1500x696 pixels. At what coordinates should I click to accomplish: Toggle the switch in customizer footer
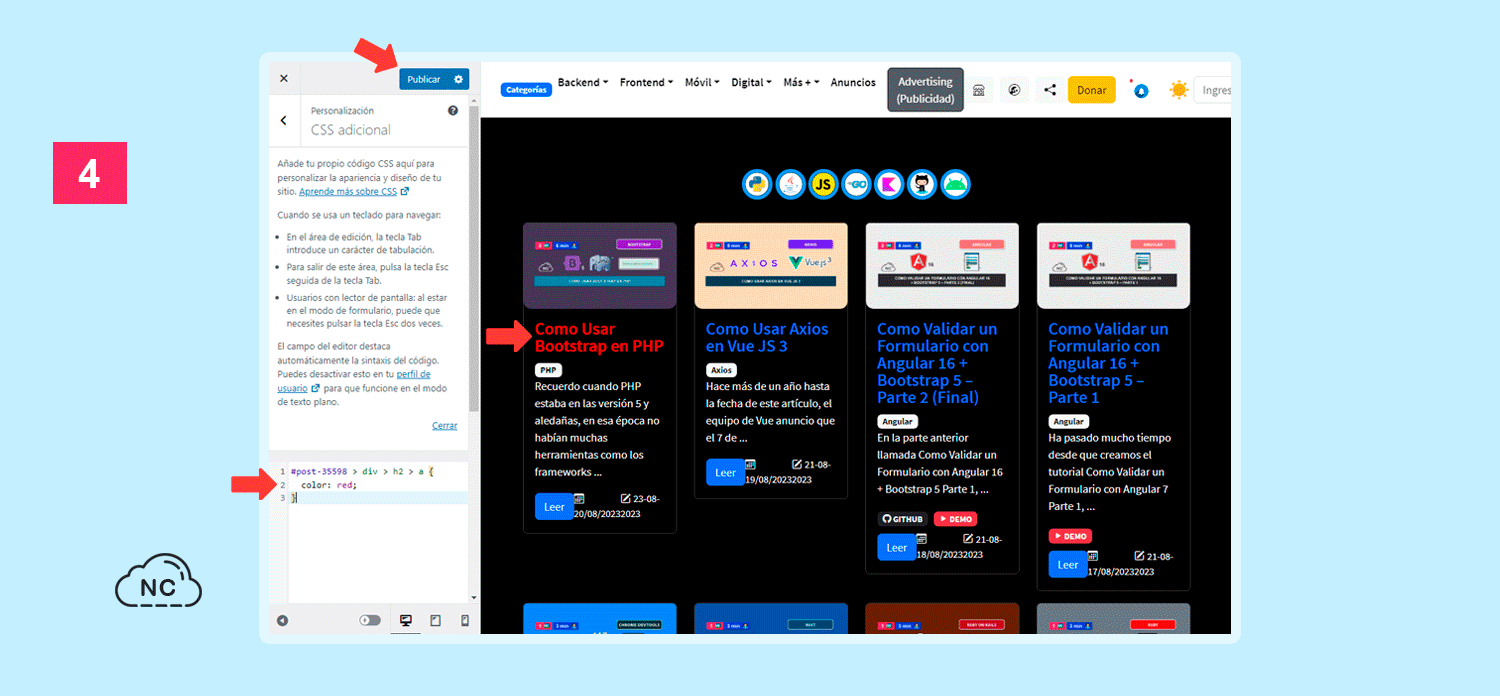point(370,620)
